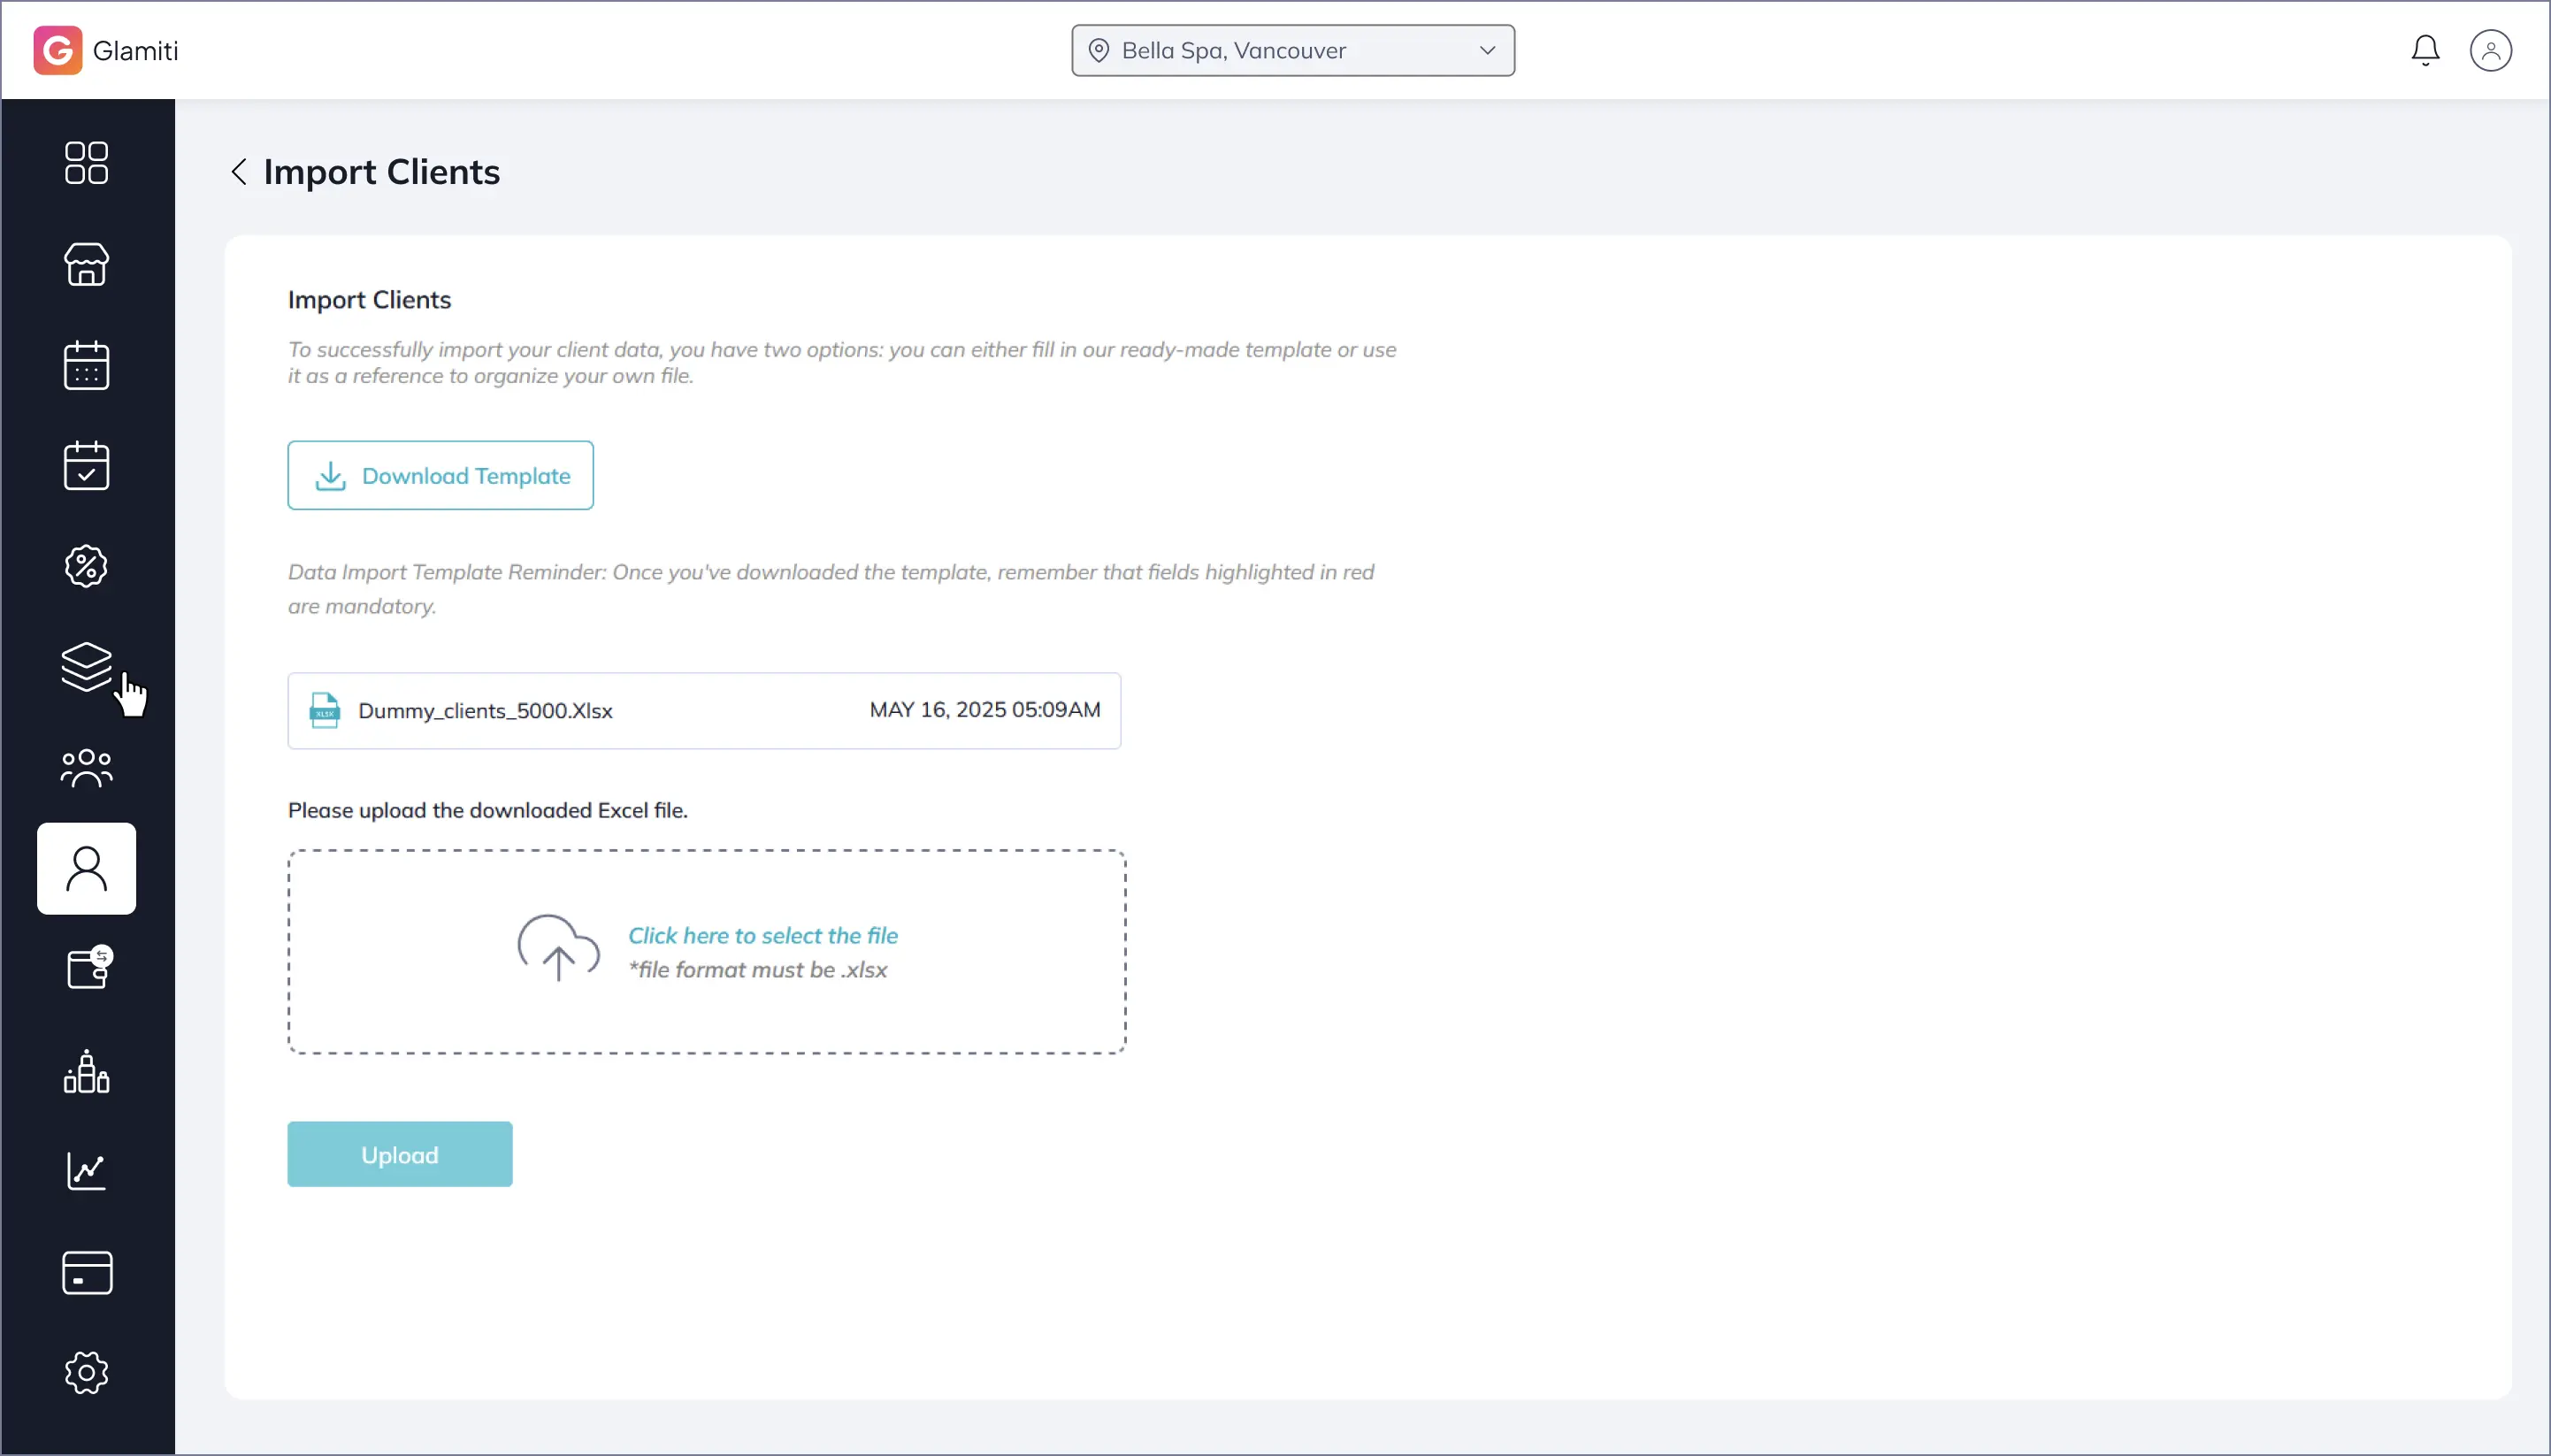Screen dimensions: 2551x1456
Task: Open the credit card billing icon
Action: click(86, 1272)
